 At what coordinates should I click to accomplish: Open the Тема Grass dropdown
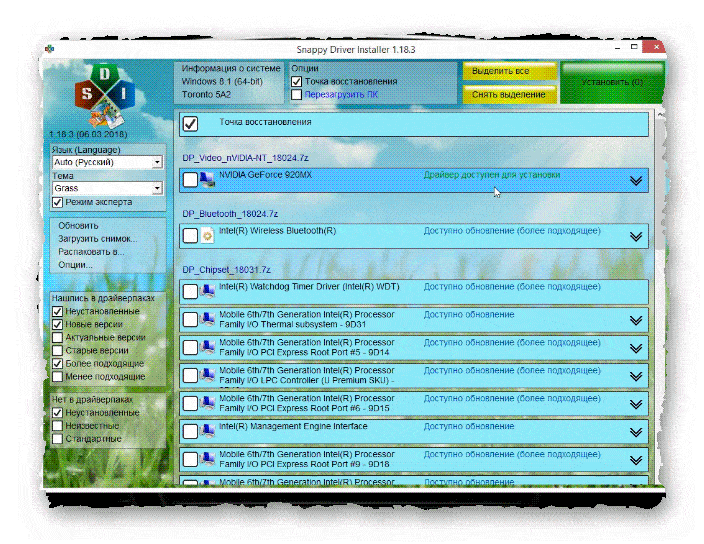click(108, 188)
